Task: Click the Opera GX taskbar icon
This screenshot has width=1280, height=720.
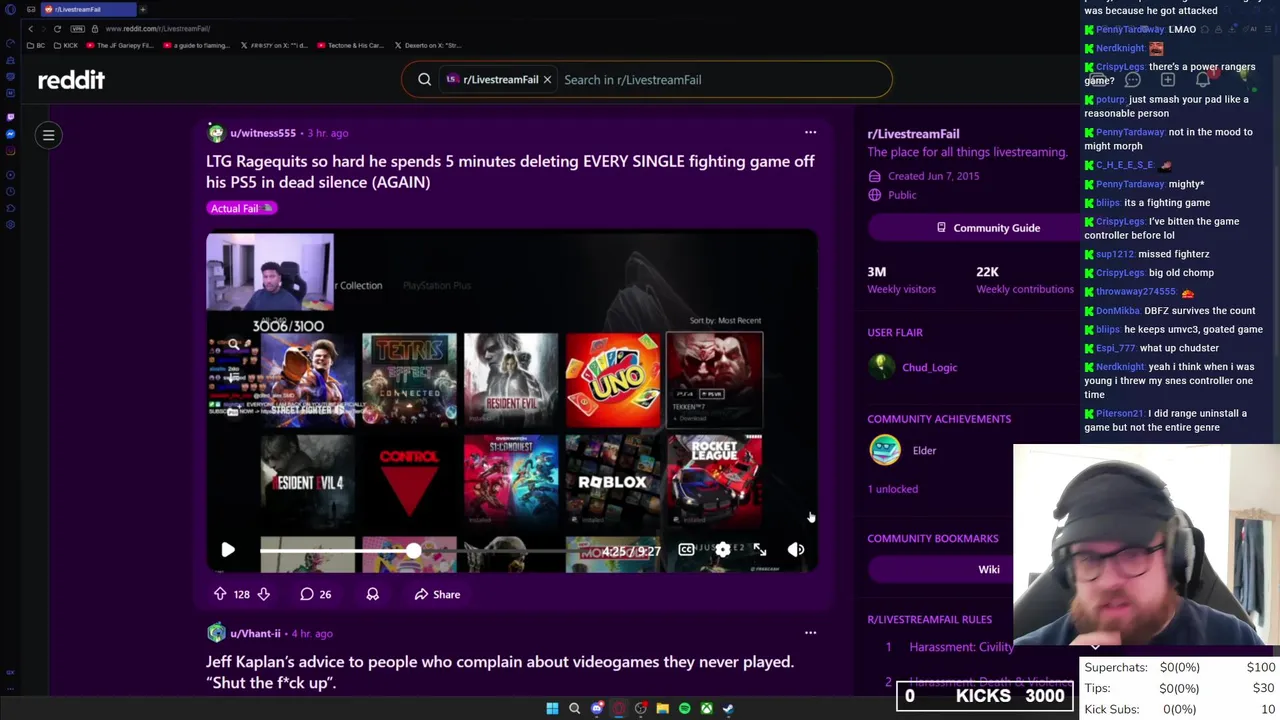Action: tap(619, 708)
